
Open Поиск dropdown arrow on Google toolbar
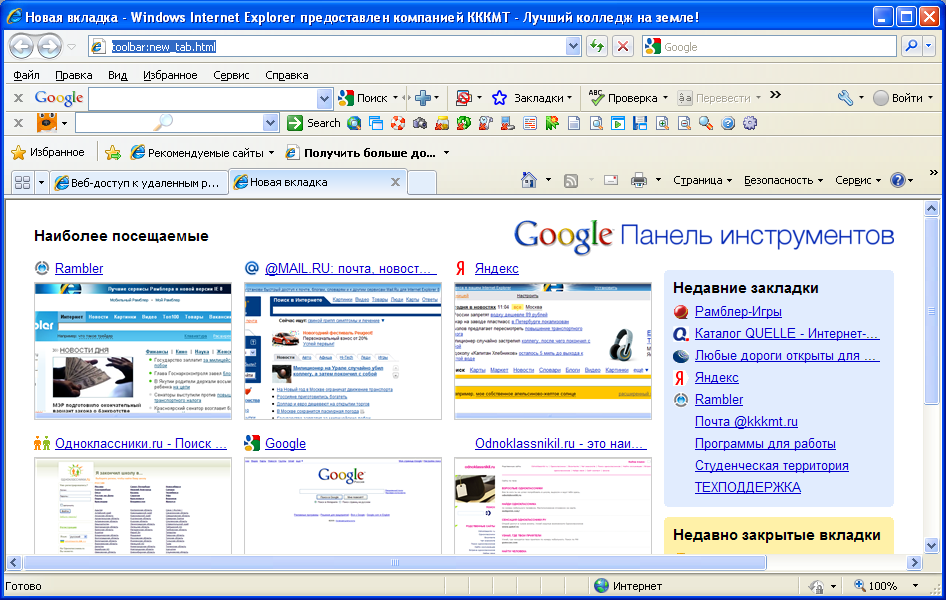click(395, 98)
